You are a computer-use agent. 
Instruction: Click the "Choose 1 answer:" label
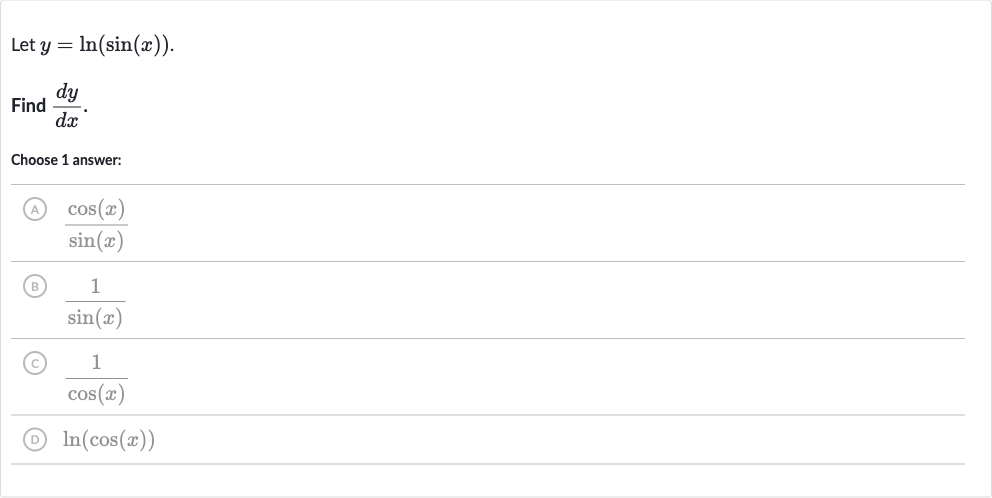[66, 160]
